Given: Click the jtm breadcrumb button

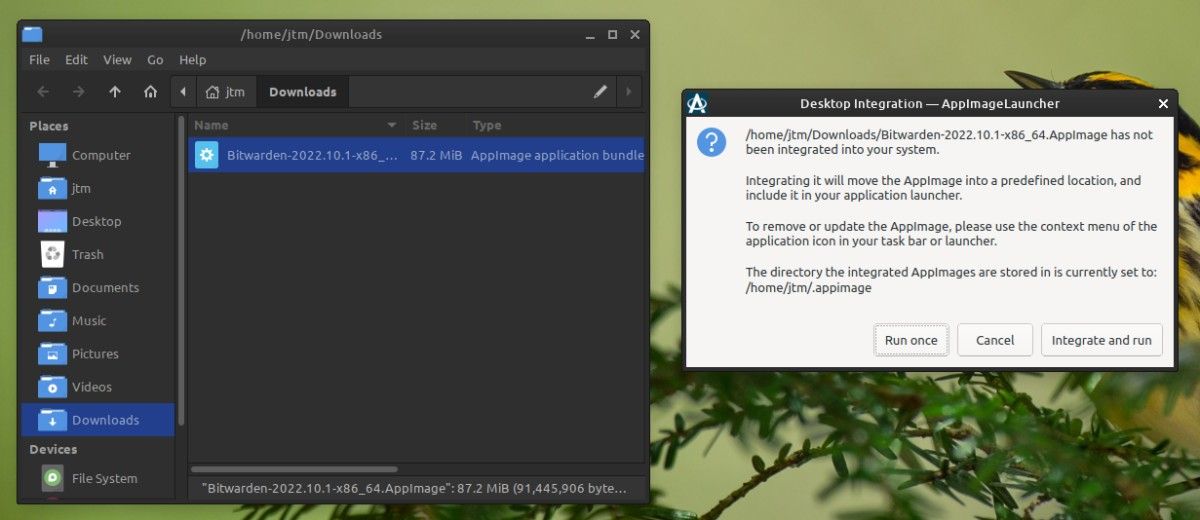Looking at the screenshot, I should click(225, 92).
